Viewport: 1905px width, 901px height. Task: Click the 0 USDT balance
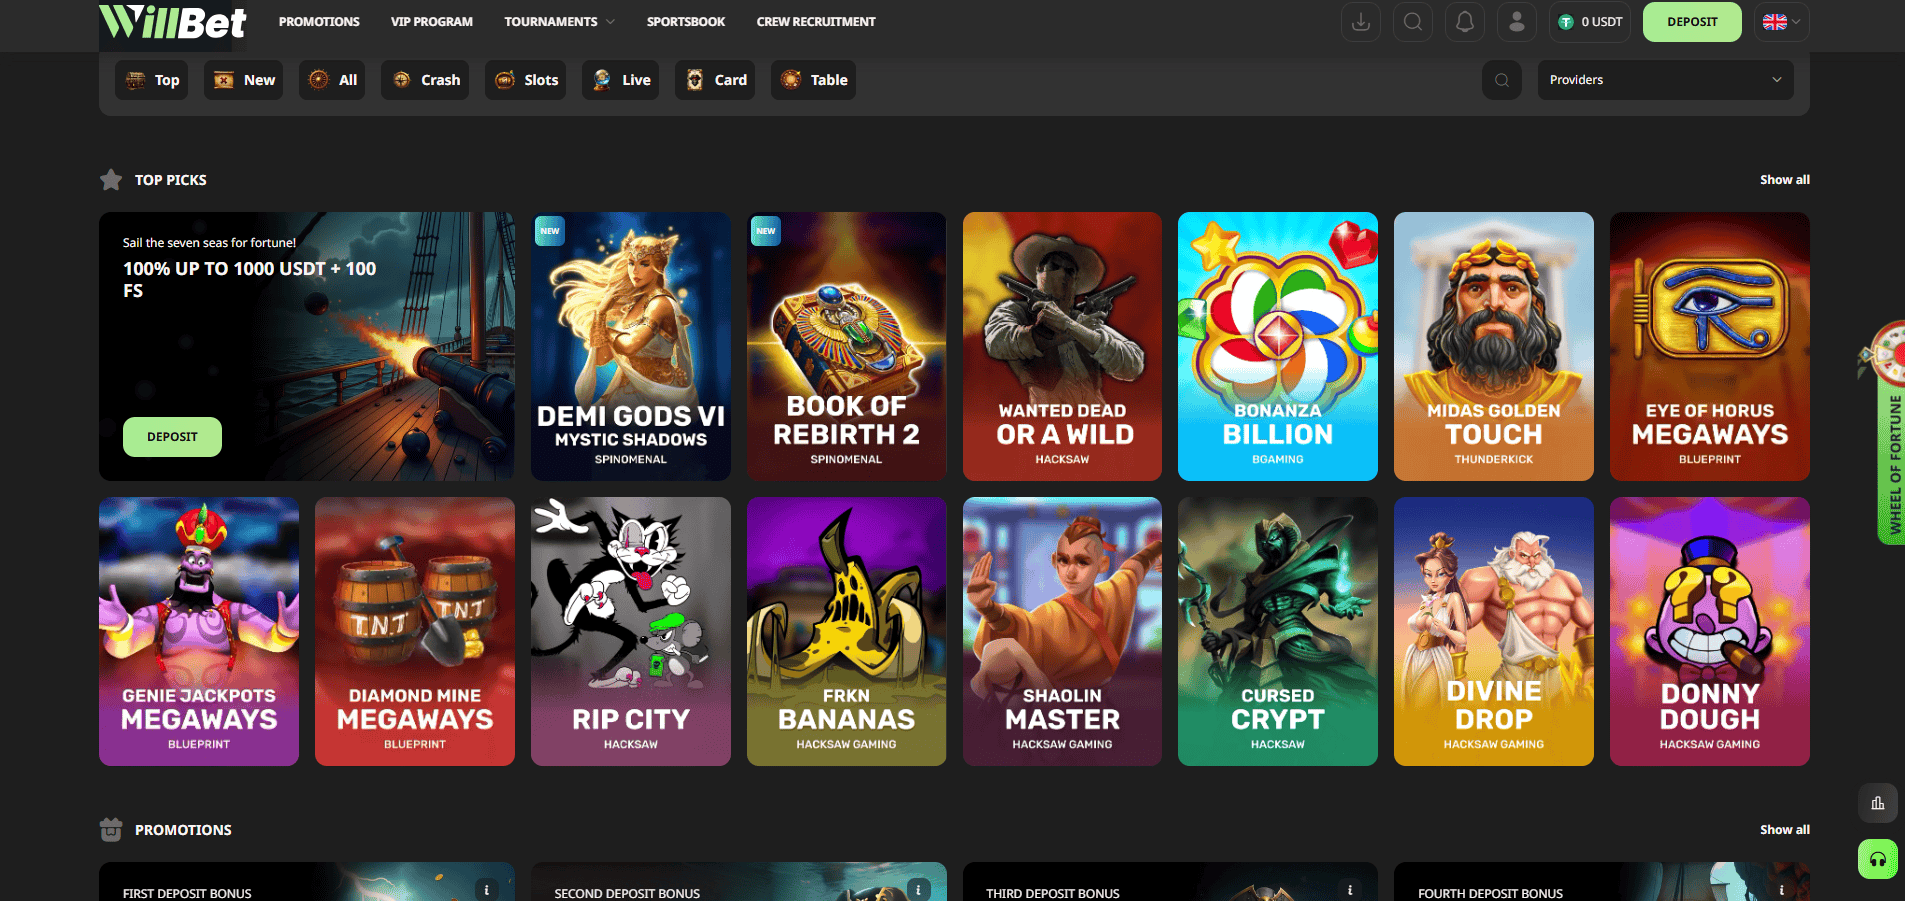tap(1590, 22)
